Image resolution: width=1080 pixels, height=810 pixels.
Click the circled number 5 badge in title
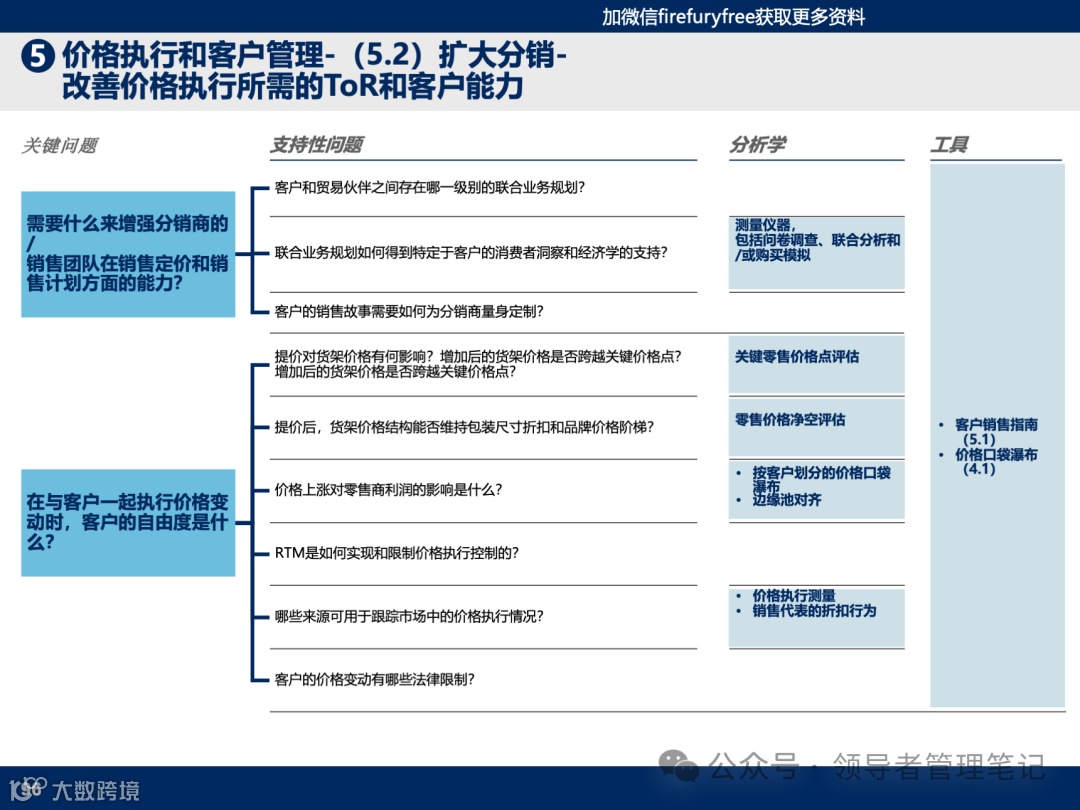[x=38, y=56]
